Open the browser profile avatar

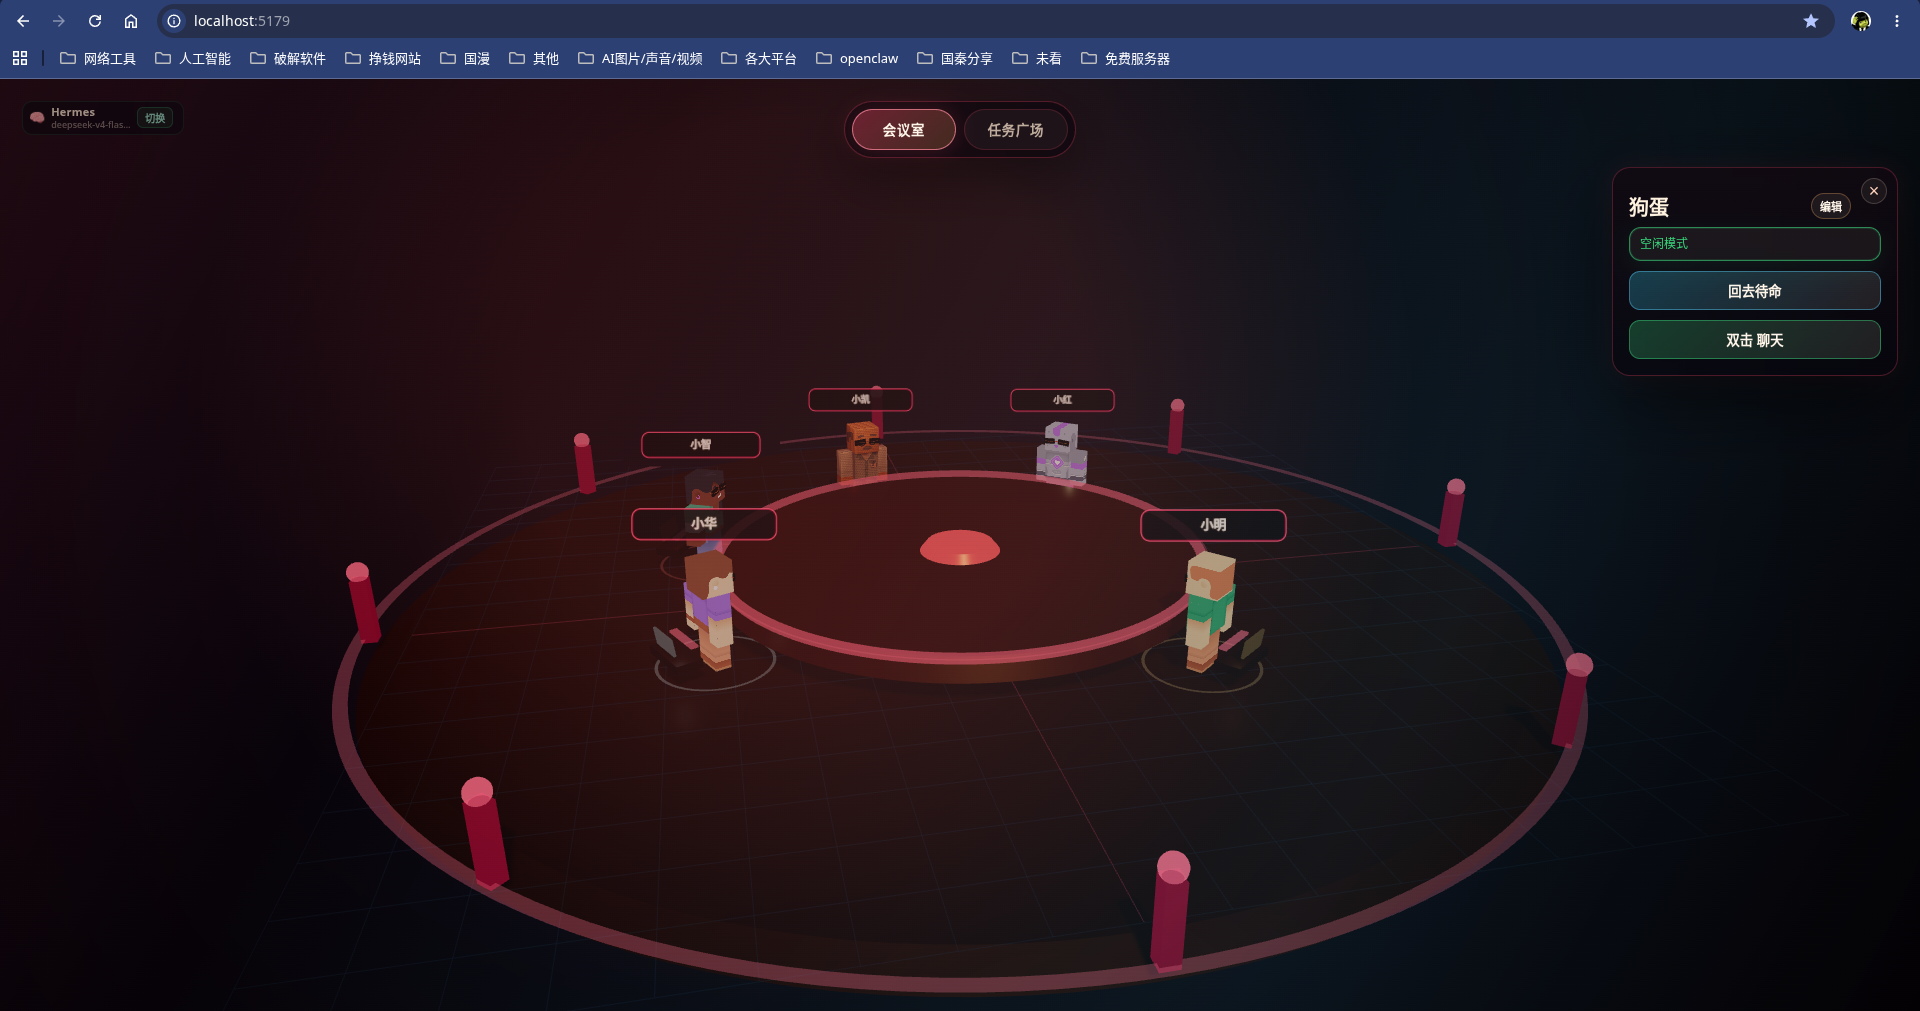pos(1861,21)
